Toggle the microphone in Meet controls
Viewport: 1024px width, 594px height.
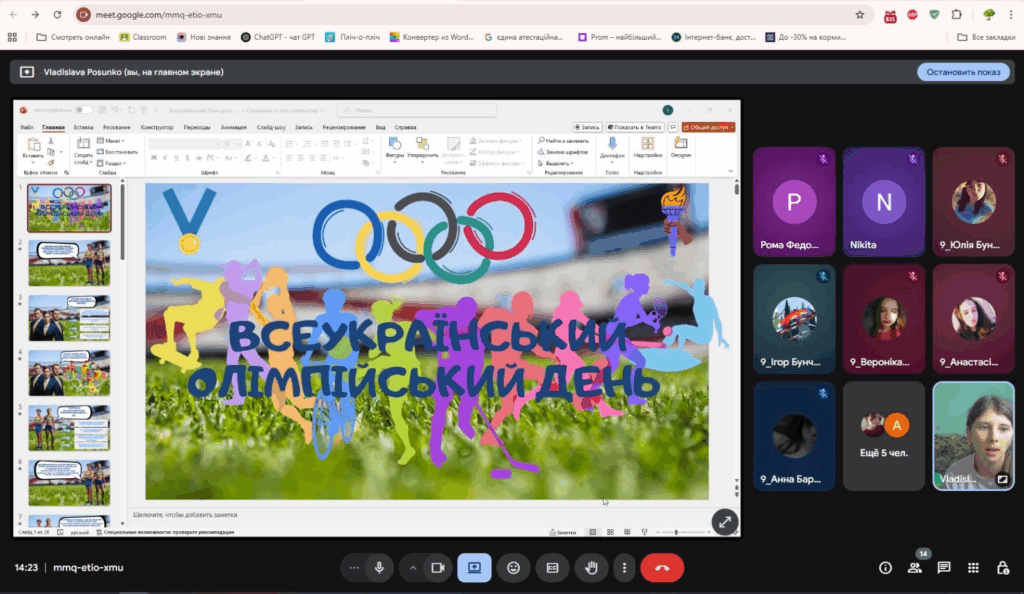click(x=379, y=568)
